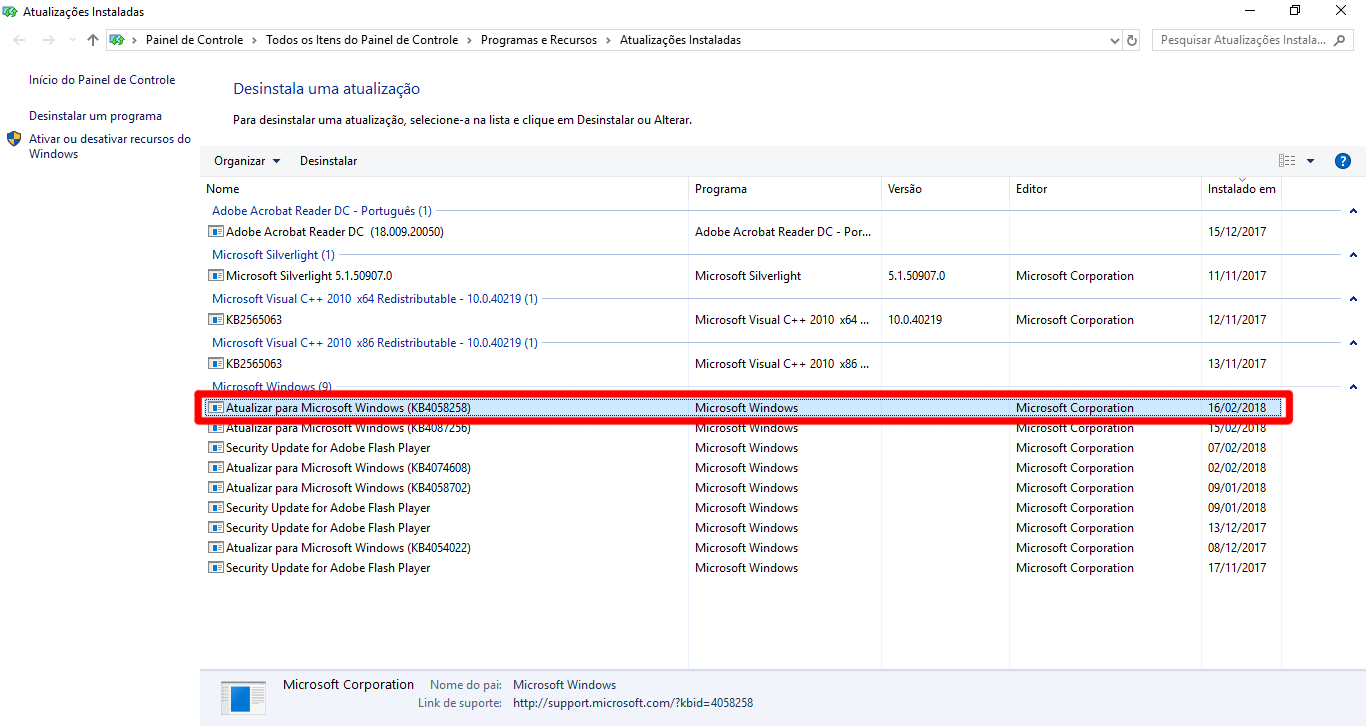Click the details pane update thumbnail
Screen dimensions: 1366x726
243,697
